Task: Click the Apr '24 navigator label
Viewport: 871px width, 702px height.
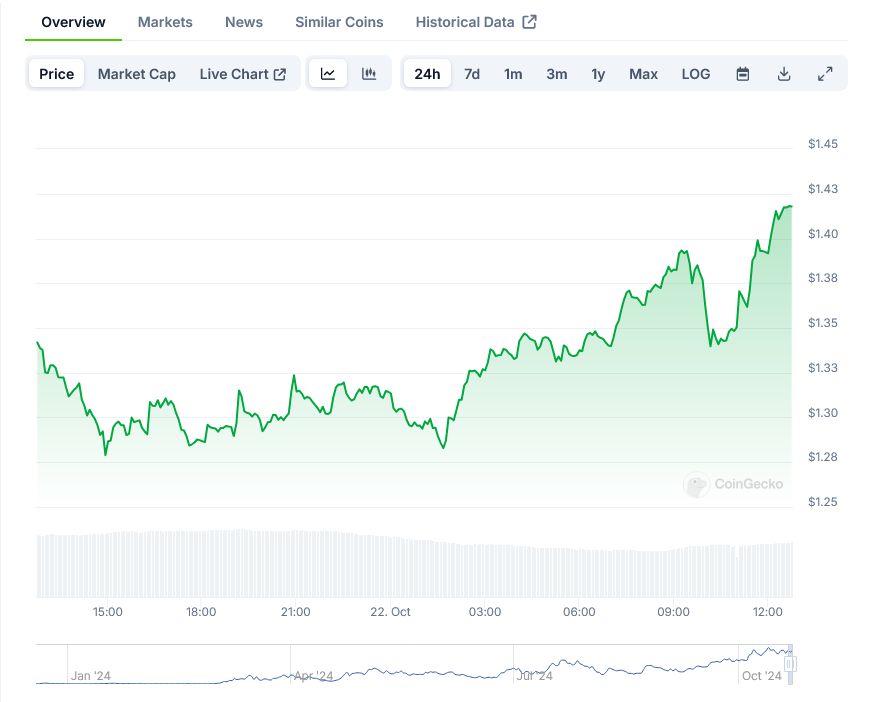Action: 313,676
